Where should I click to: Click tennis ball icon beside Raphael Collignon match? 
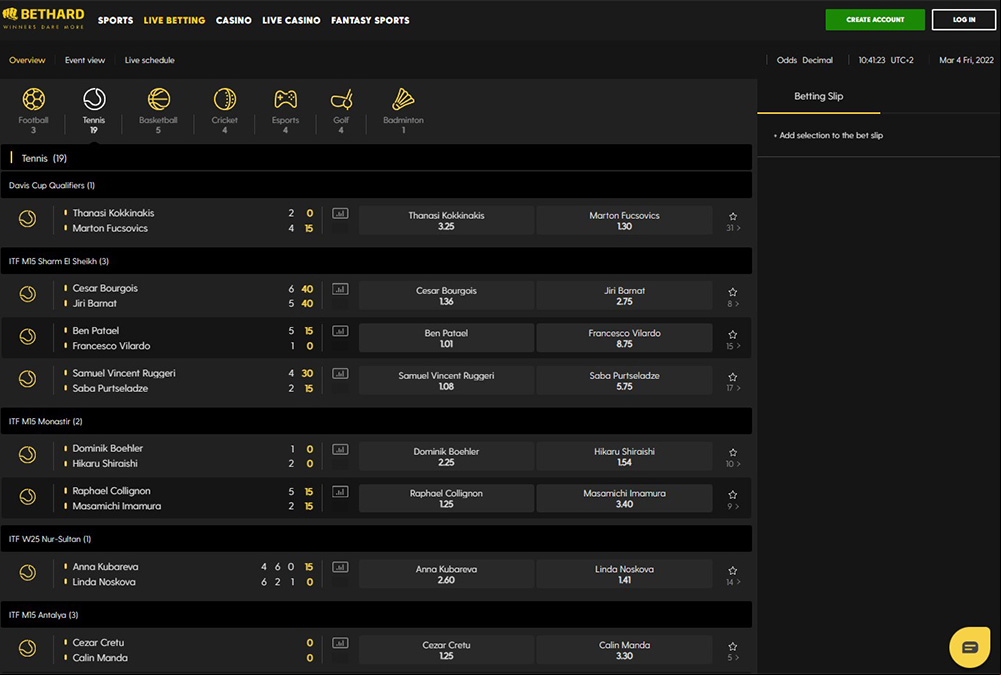click(27, 497)
